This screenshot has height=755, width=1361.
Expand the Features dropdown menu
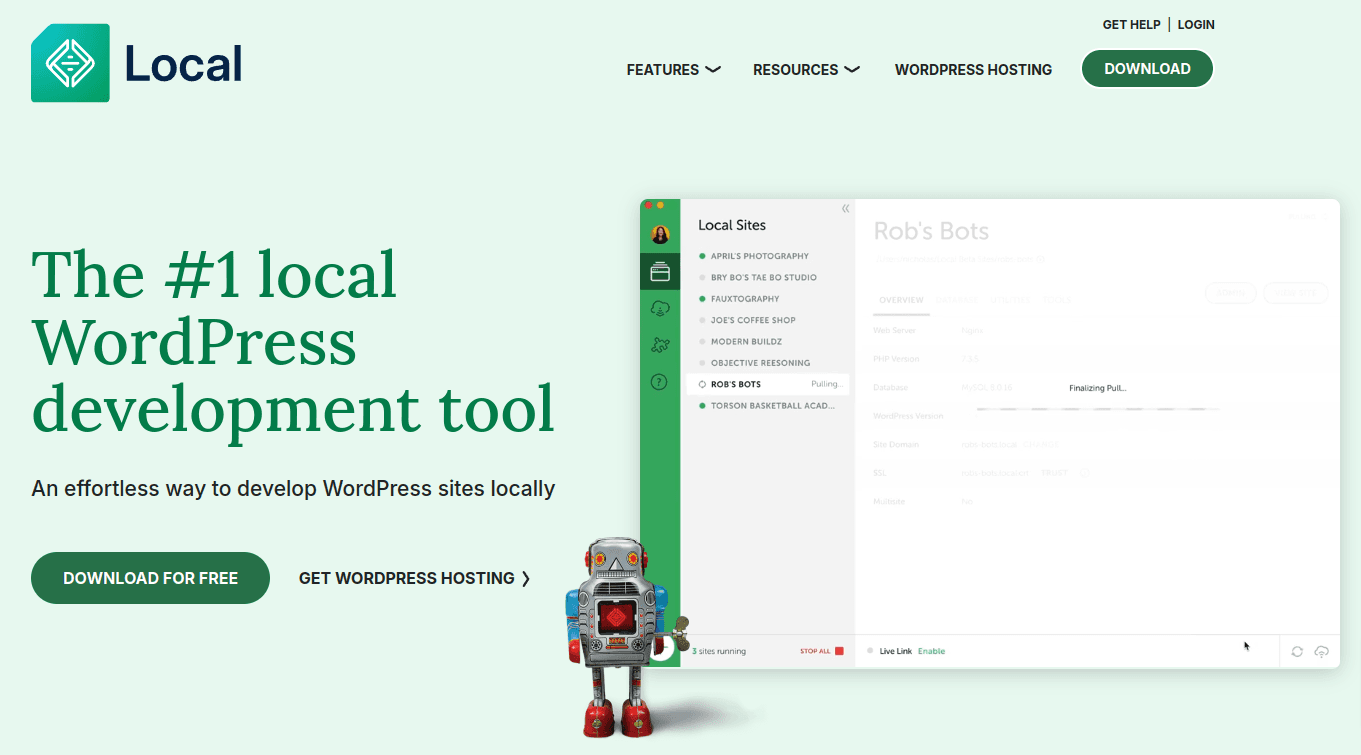coord(673,70)
